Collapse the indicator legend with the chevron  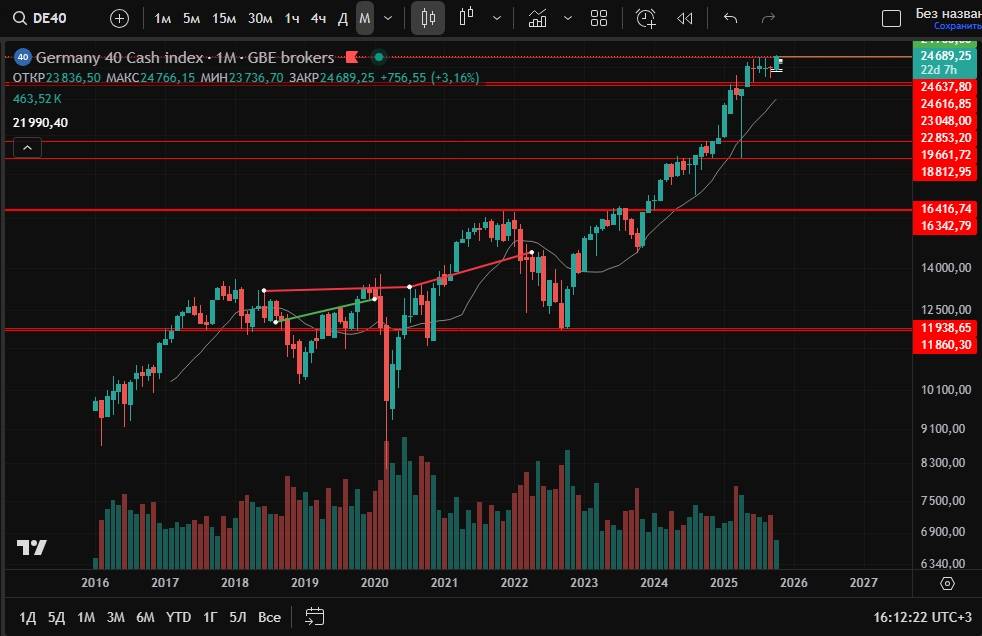coord(26,148)
